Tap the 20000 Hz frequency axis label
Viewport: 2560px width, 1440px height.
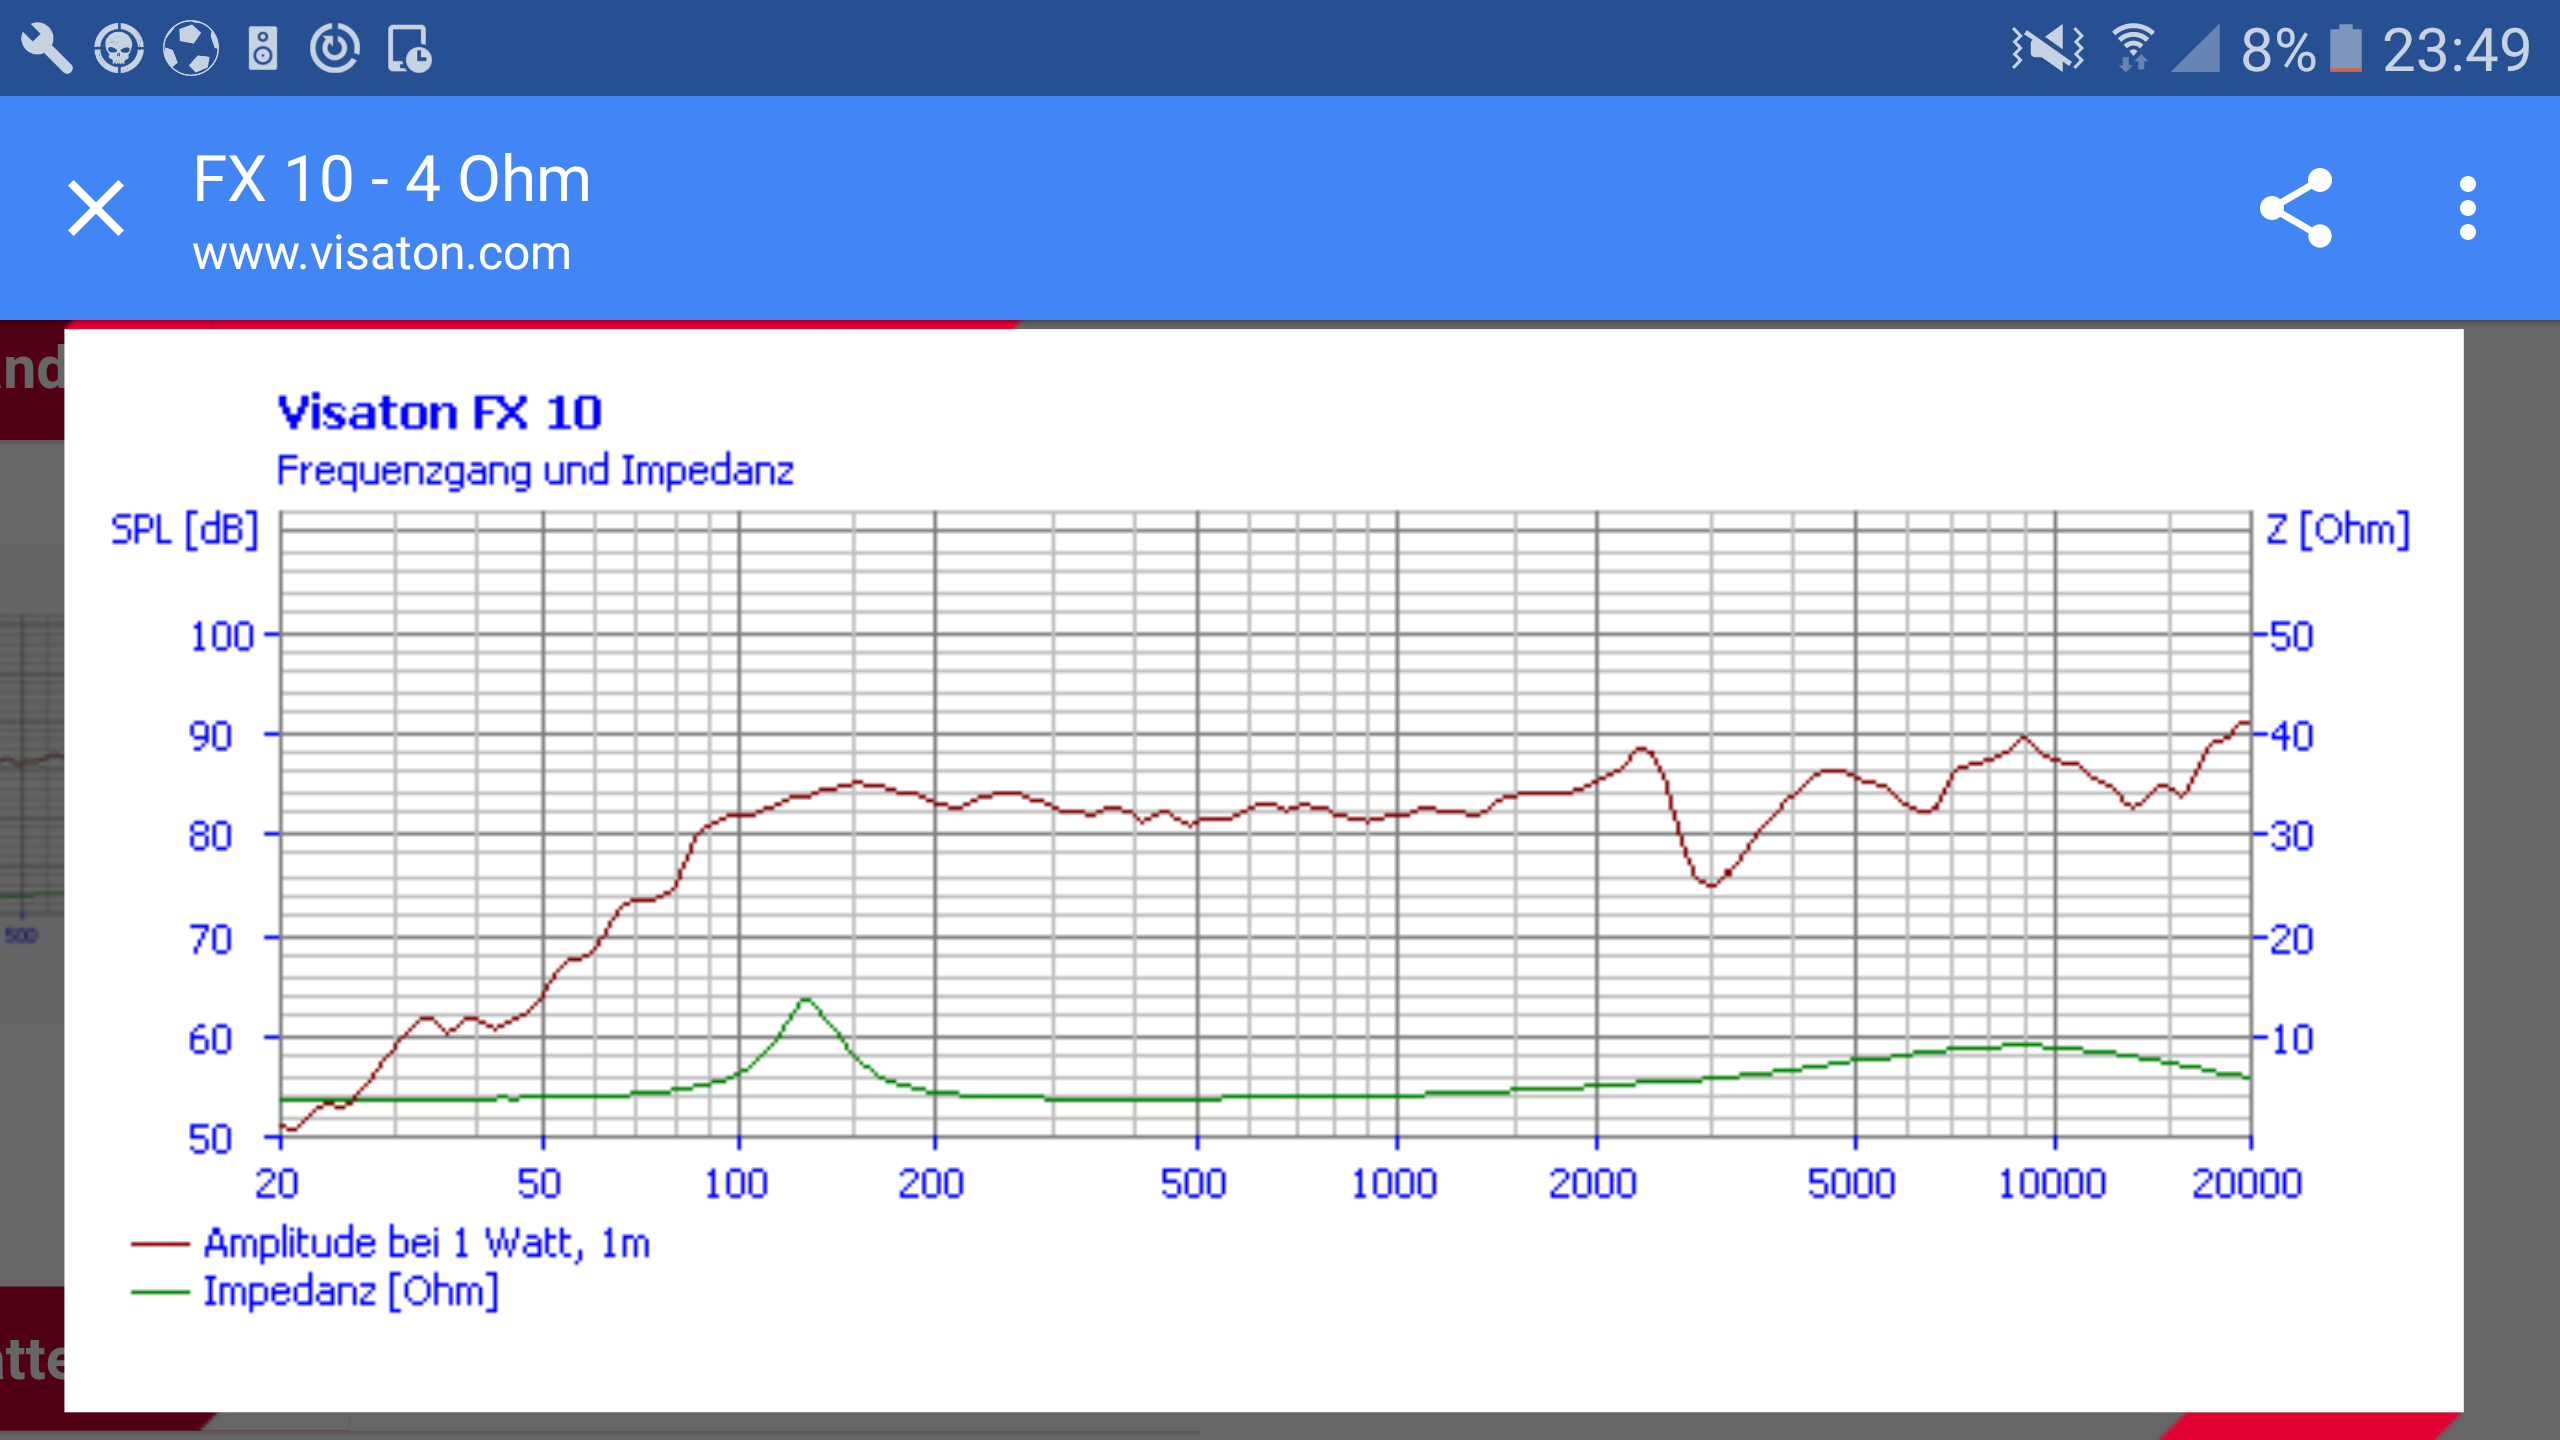tap(2247, 1184)
